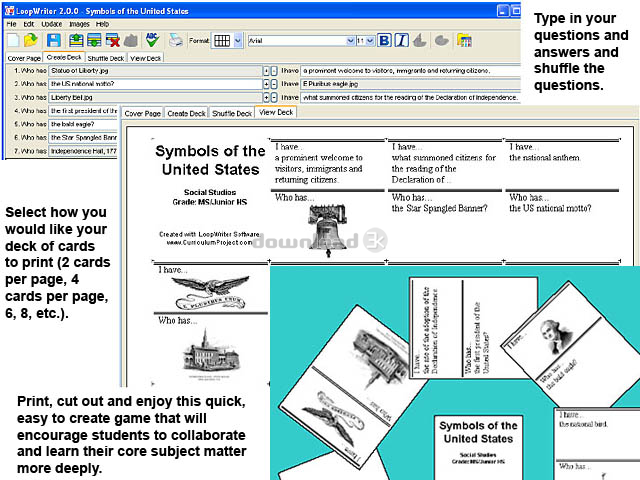Click 'the US national motto?' preview card text
The height and width of the screenshot is (480, 640).
pyautogui.click(x=550, y=209)
